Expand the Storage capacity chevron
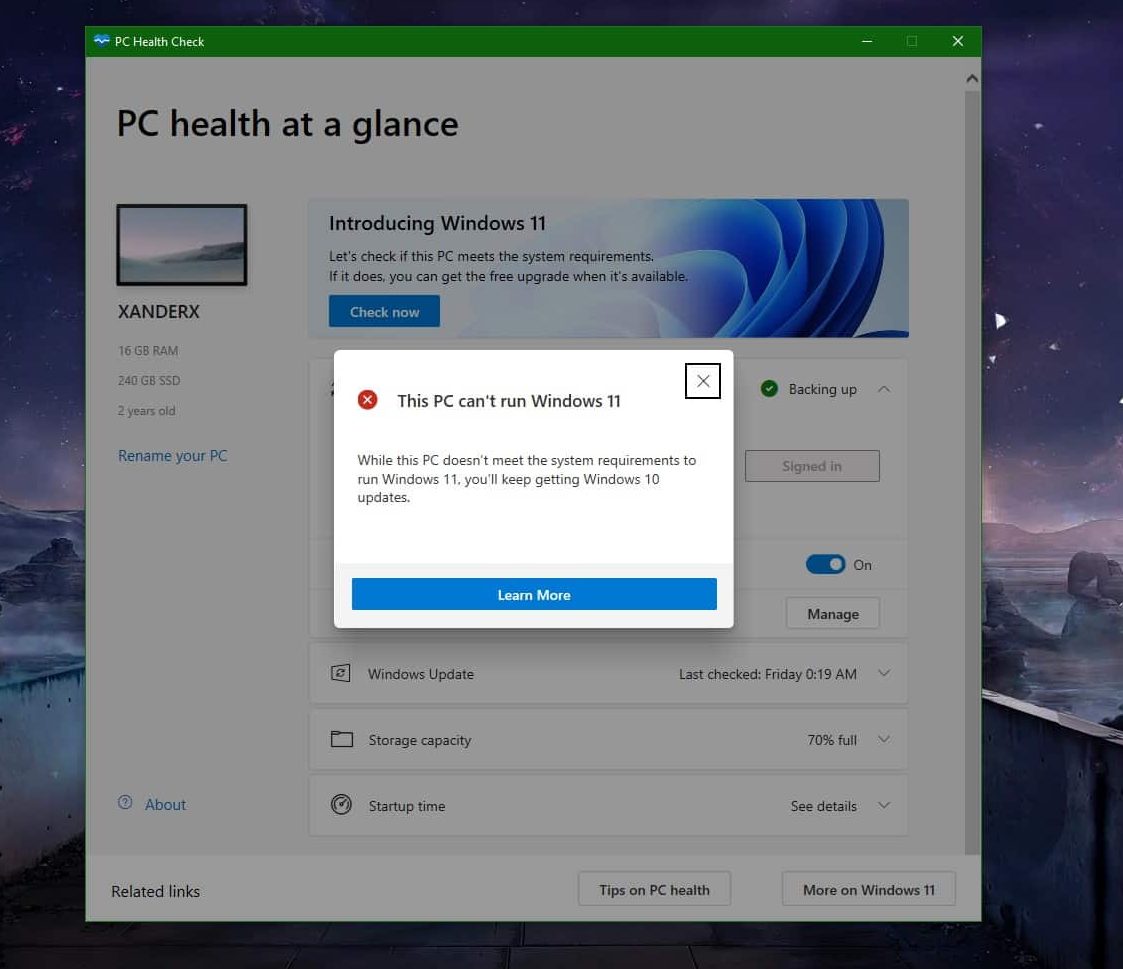Viewport: 1123px width, 969px height. point(884,739)
